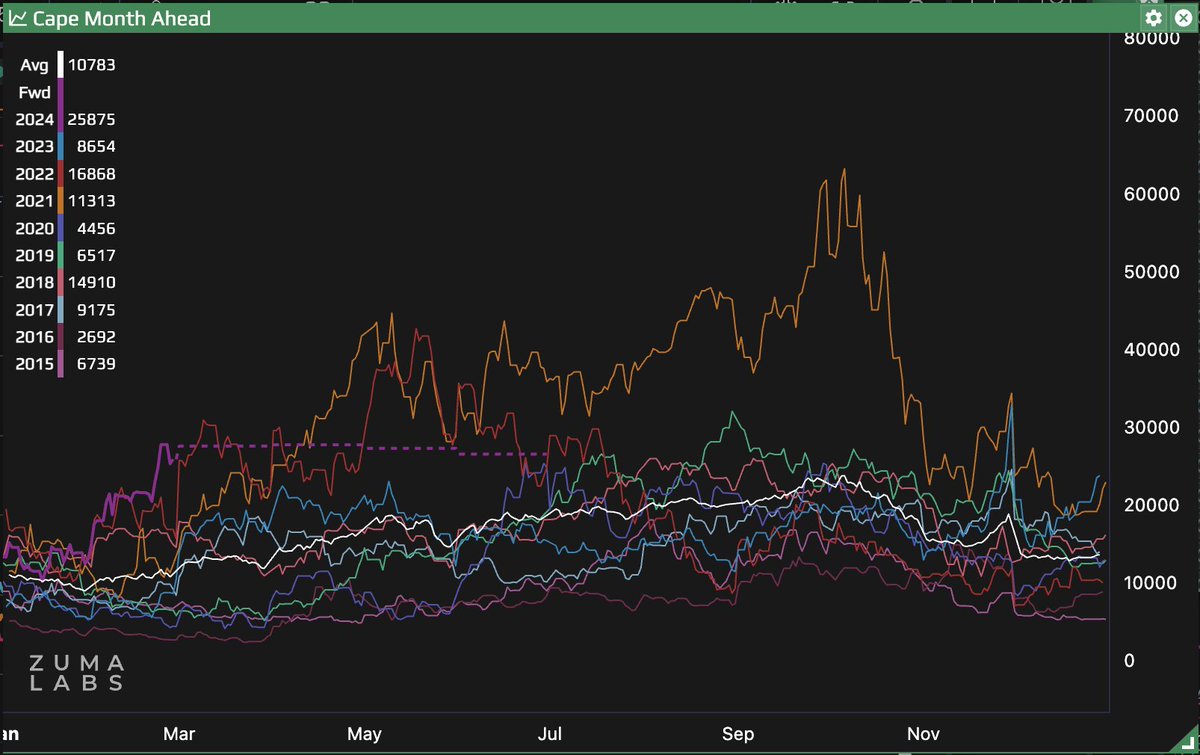Click the 2022 legend label
This screenshot has height=755, width=1200.
pyautogui.click(x=34, y=174)
